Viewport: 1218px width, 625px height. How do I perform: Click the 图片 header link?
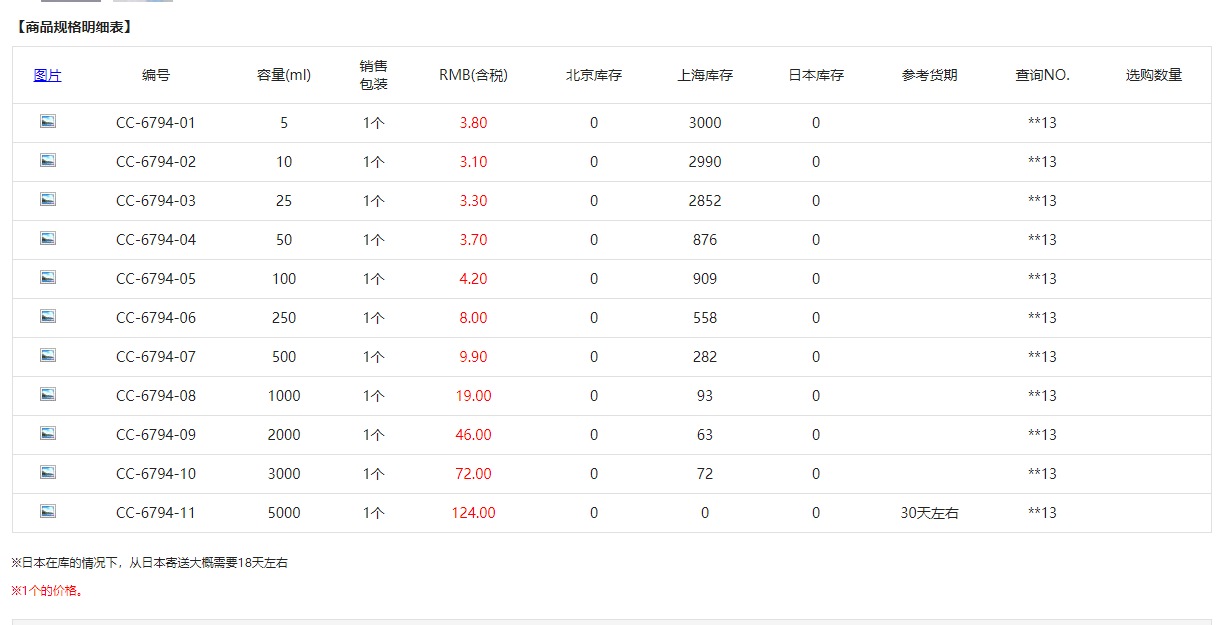tap(47, 75)
